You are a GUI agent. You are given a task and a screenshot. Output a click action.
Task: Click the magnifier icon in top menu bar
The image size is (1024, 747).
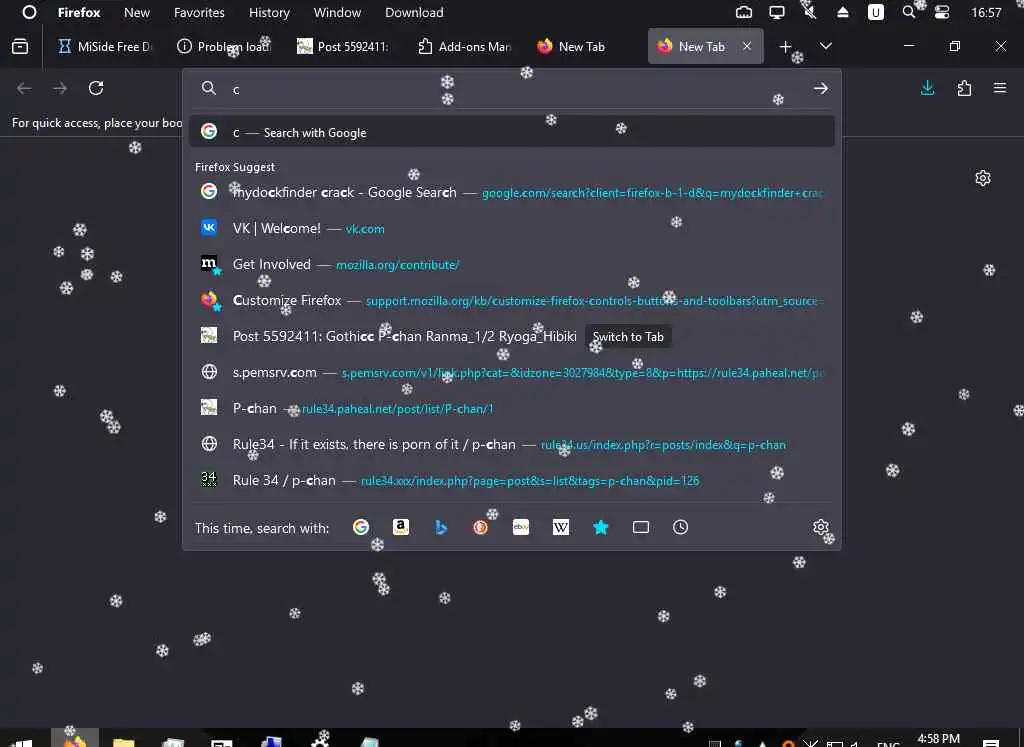point(908,12)
